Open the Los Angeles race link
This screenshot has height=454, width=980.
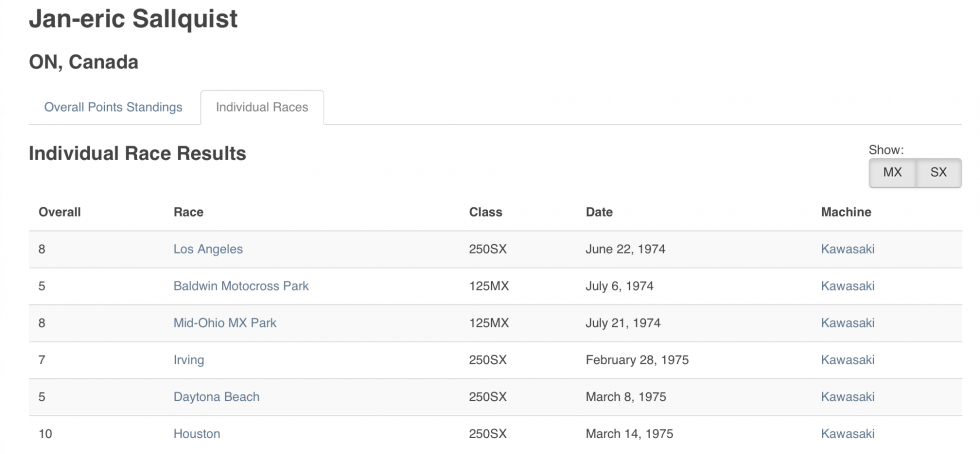point(208,249)
